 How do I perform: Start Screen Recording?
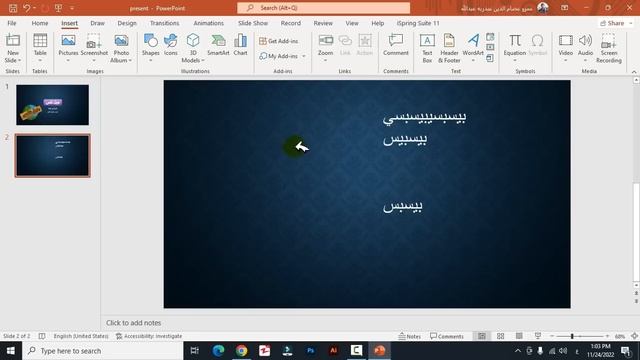coord(609,48)
